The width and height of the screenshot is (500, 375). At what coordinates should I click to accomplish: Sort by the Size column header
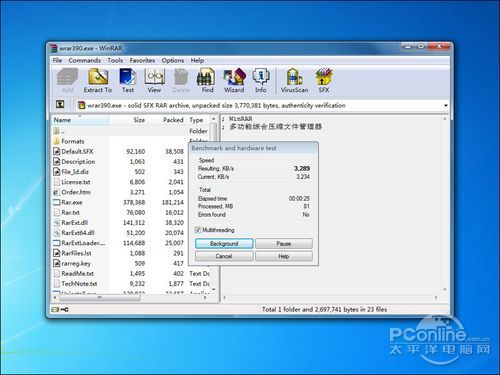click(129, 120)
